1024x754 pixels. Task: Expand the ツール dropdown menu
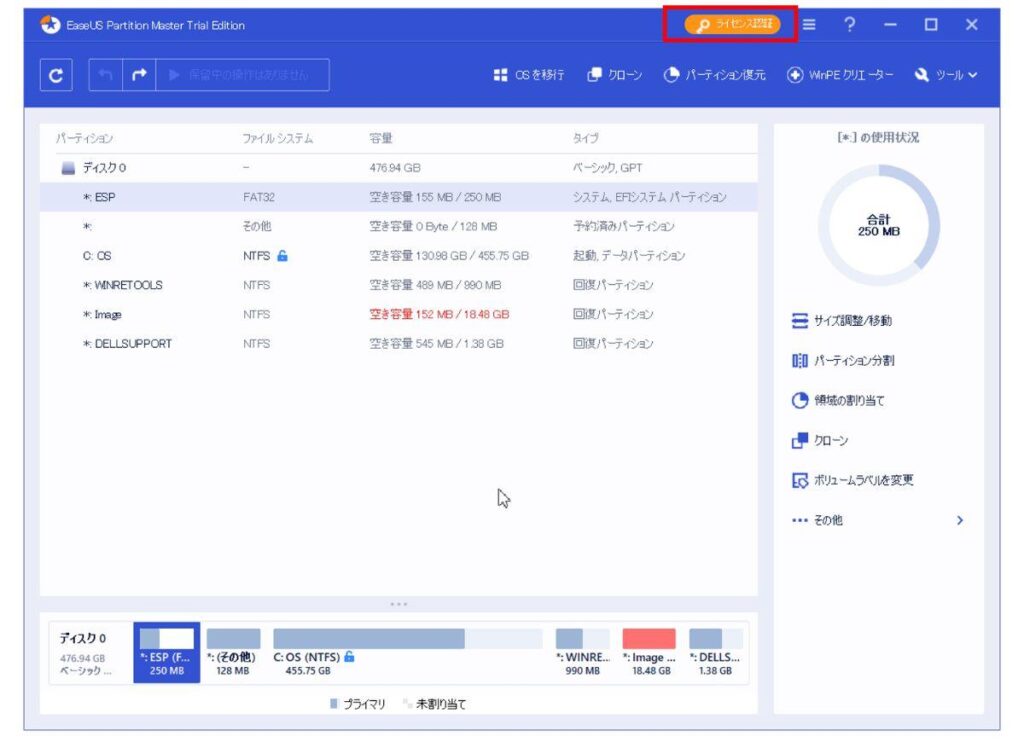pyautogui.click(x=946, y=75)
